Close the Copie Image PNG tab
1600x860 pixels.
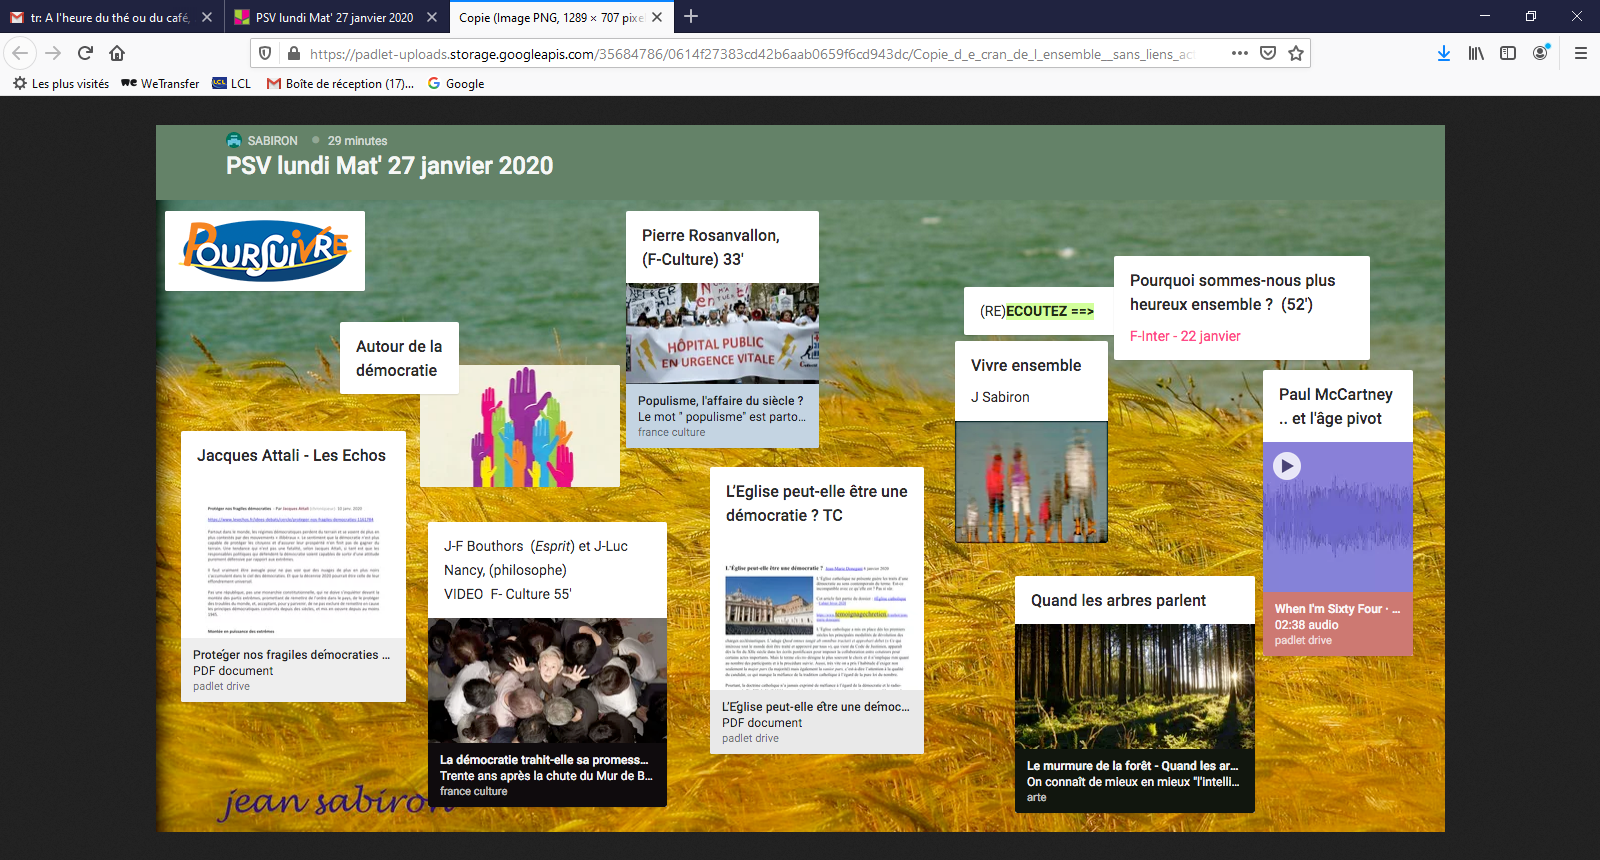(657, 17)
